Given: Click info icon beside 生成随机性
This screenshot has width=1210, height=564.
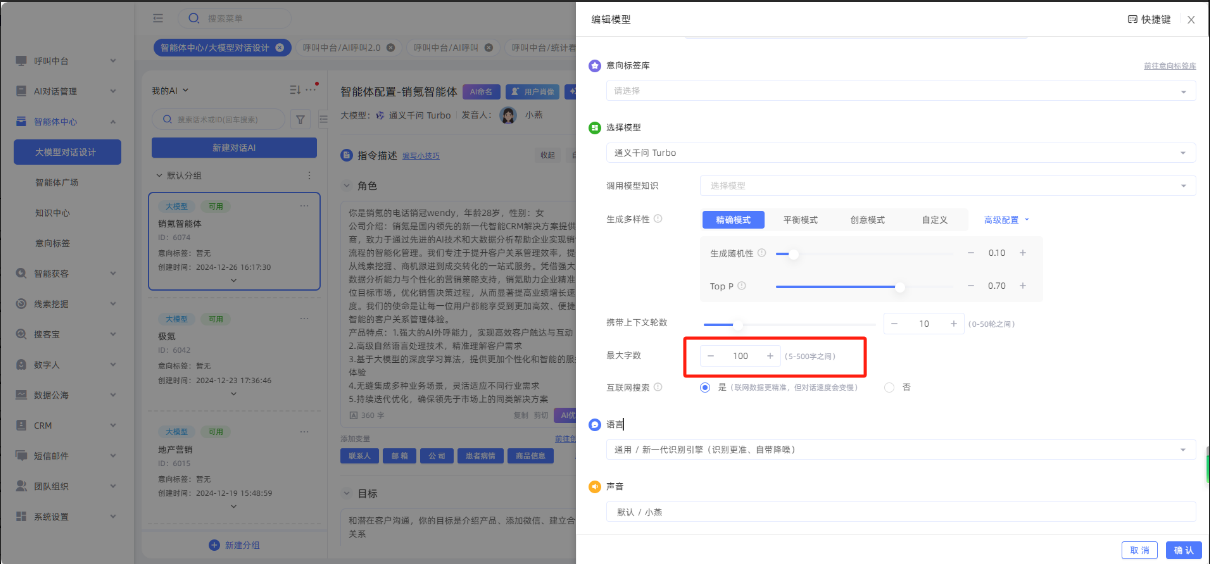Looking at the screenshot, I should coord(761,253).
